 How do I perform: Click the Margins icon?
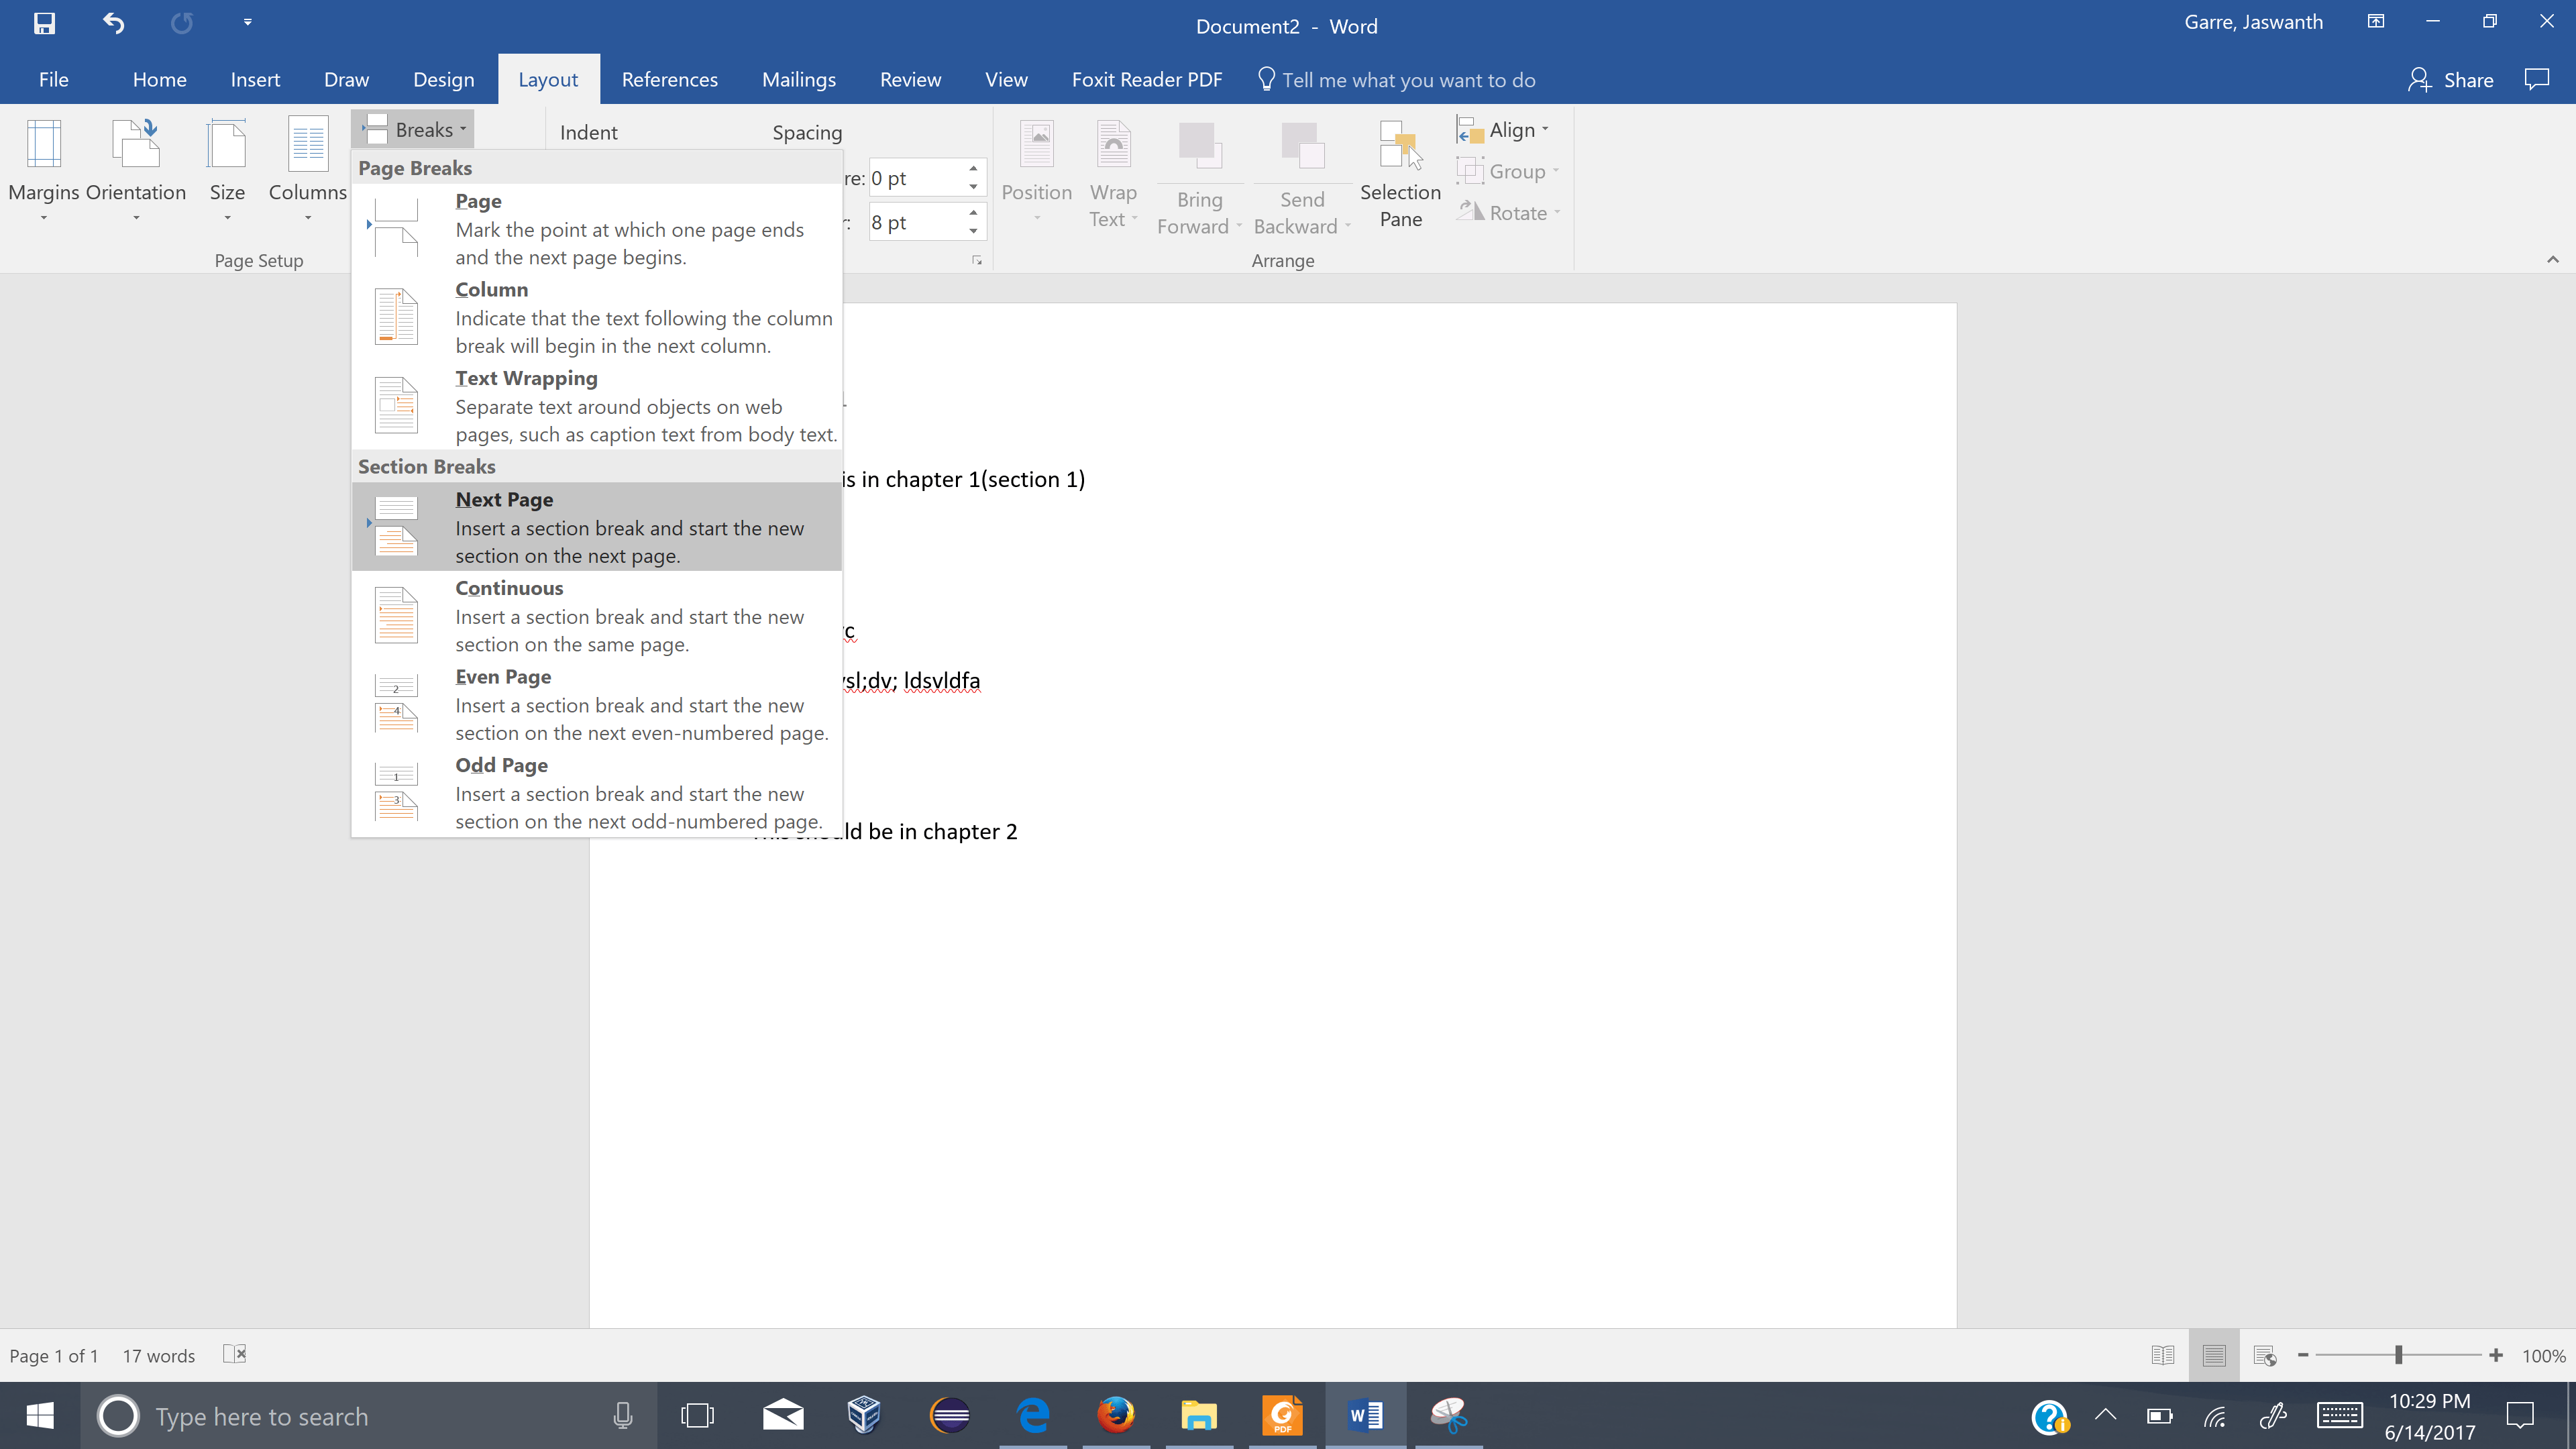(43, 145)
